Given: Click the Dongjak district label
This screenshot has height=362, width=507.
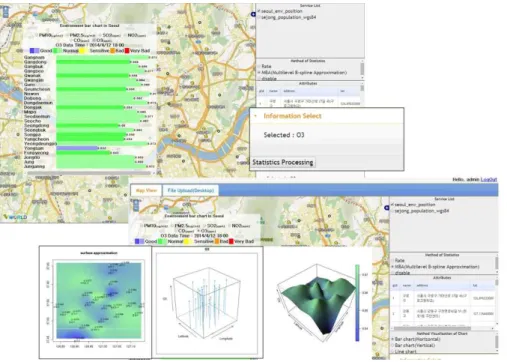Looking at the screenshot, I should point(33,107).
